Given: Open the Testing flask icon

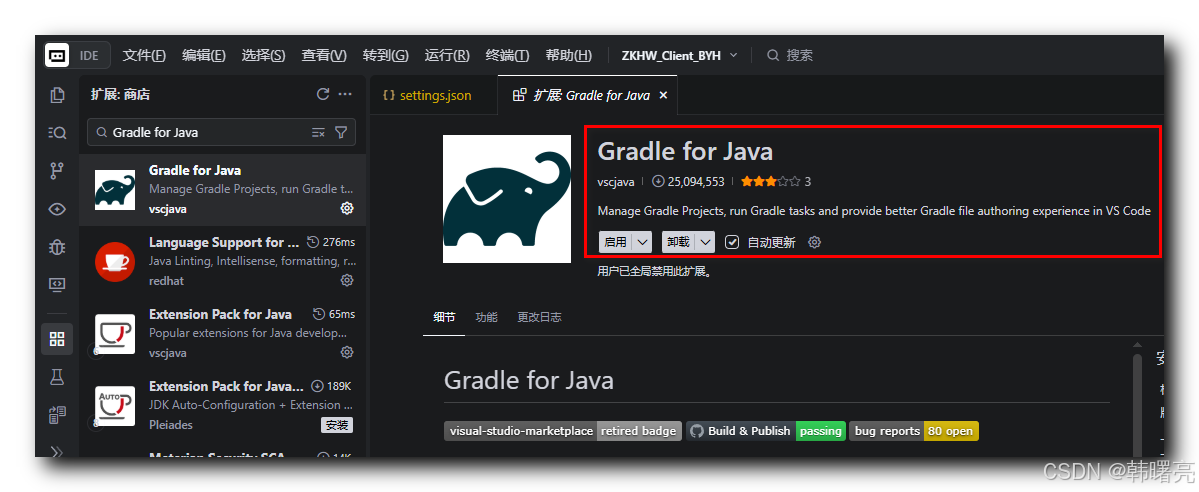Looking at the screenshot, I should [57, 376].
